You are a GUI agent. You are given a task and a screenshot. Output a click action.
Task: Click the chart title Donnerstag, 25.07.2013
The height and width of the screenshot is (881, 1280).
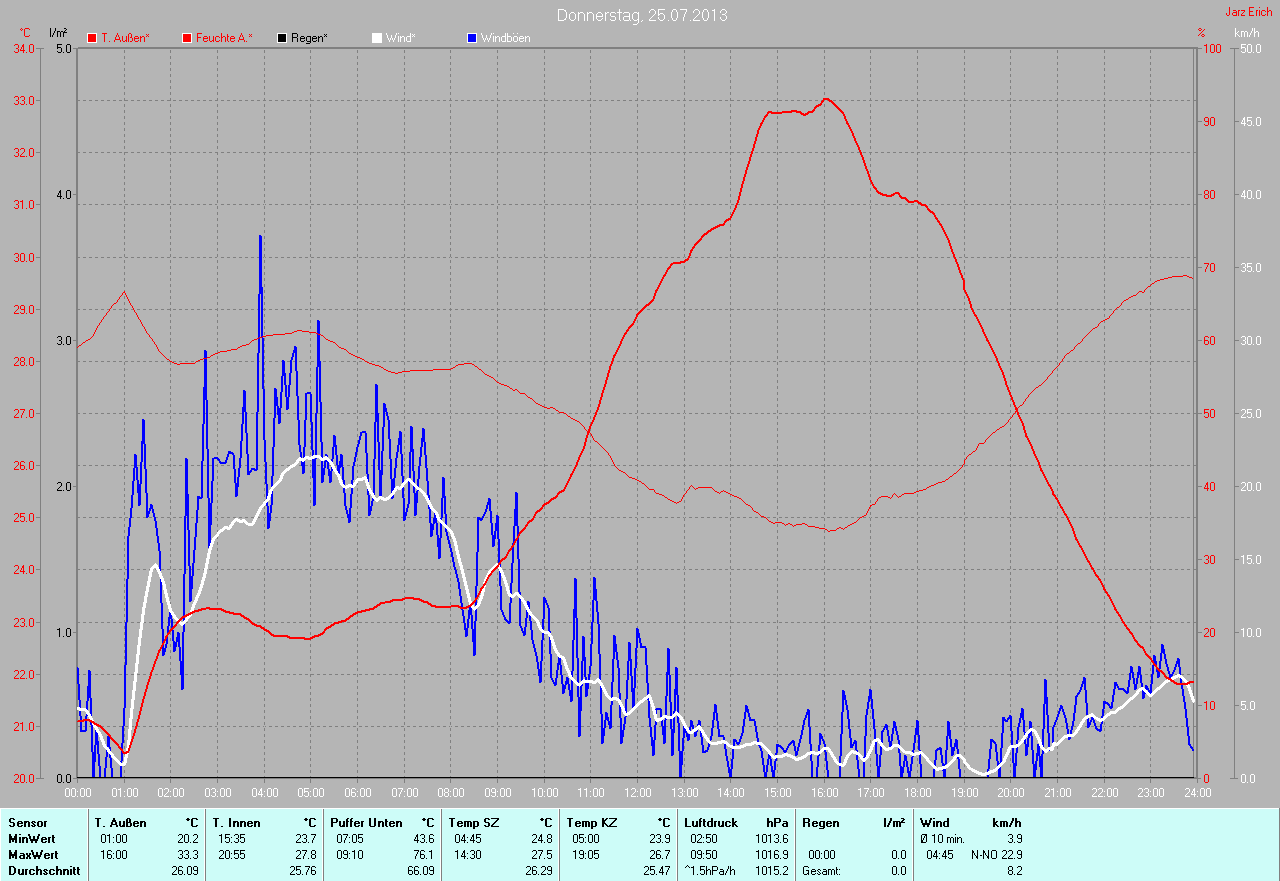pyautogui.click(x=642, y=15)
